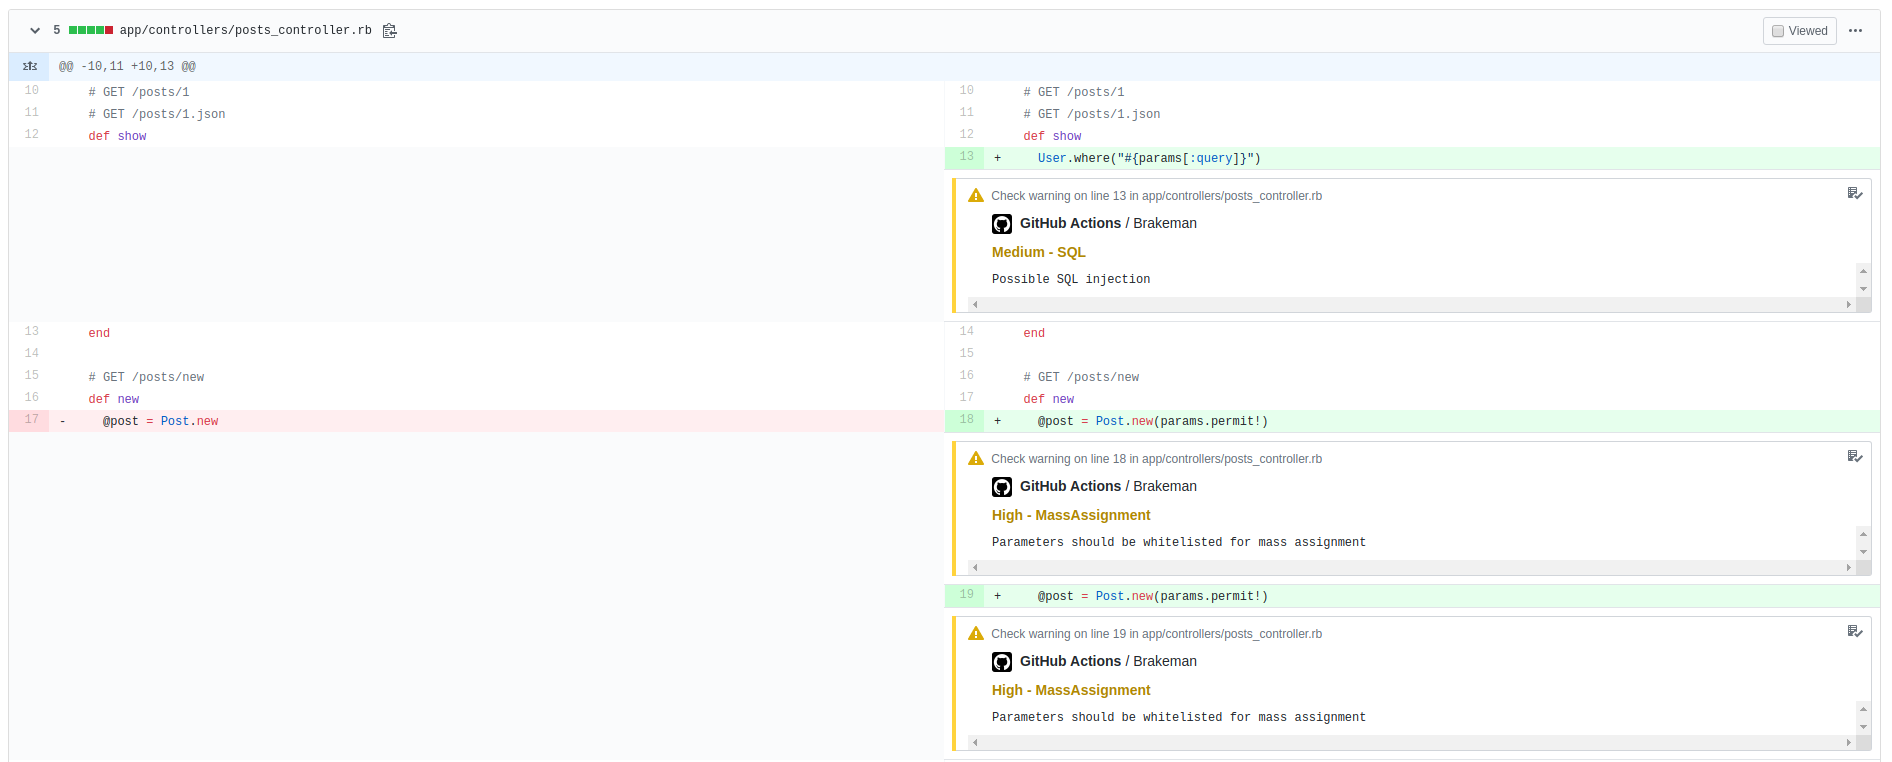
Task: Open the file options three-dot menu
Action: pyautogui.click(x=1855, y=31)
